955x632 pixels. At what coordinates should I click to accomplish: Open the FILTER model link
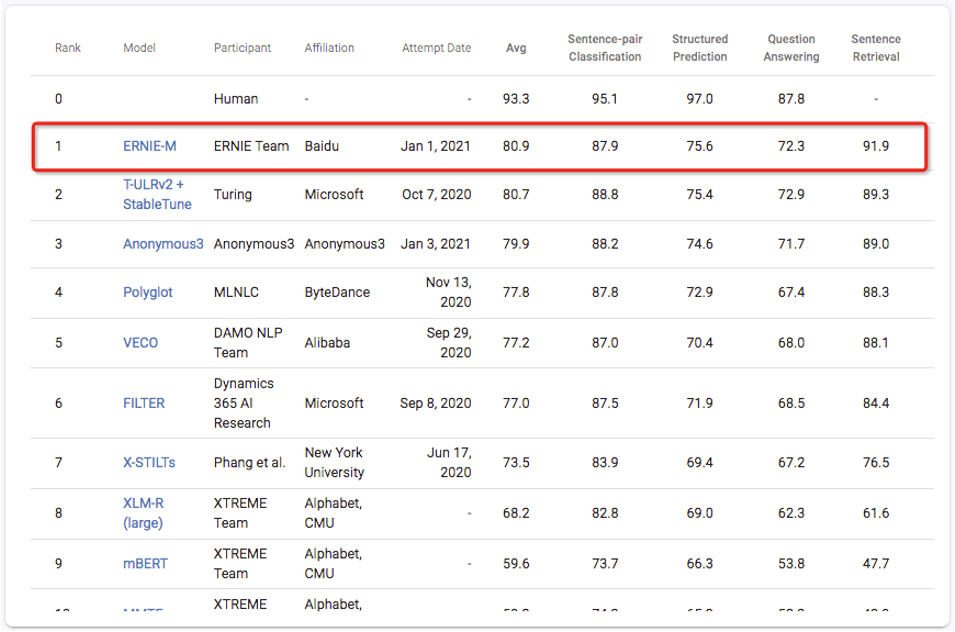tap(144, 403)
